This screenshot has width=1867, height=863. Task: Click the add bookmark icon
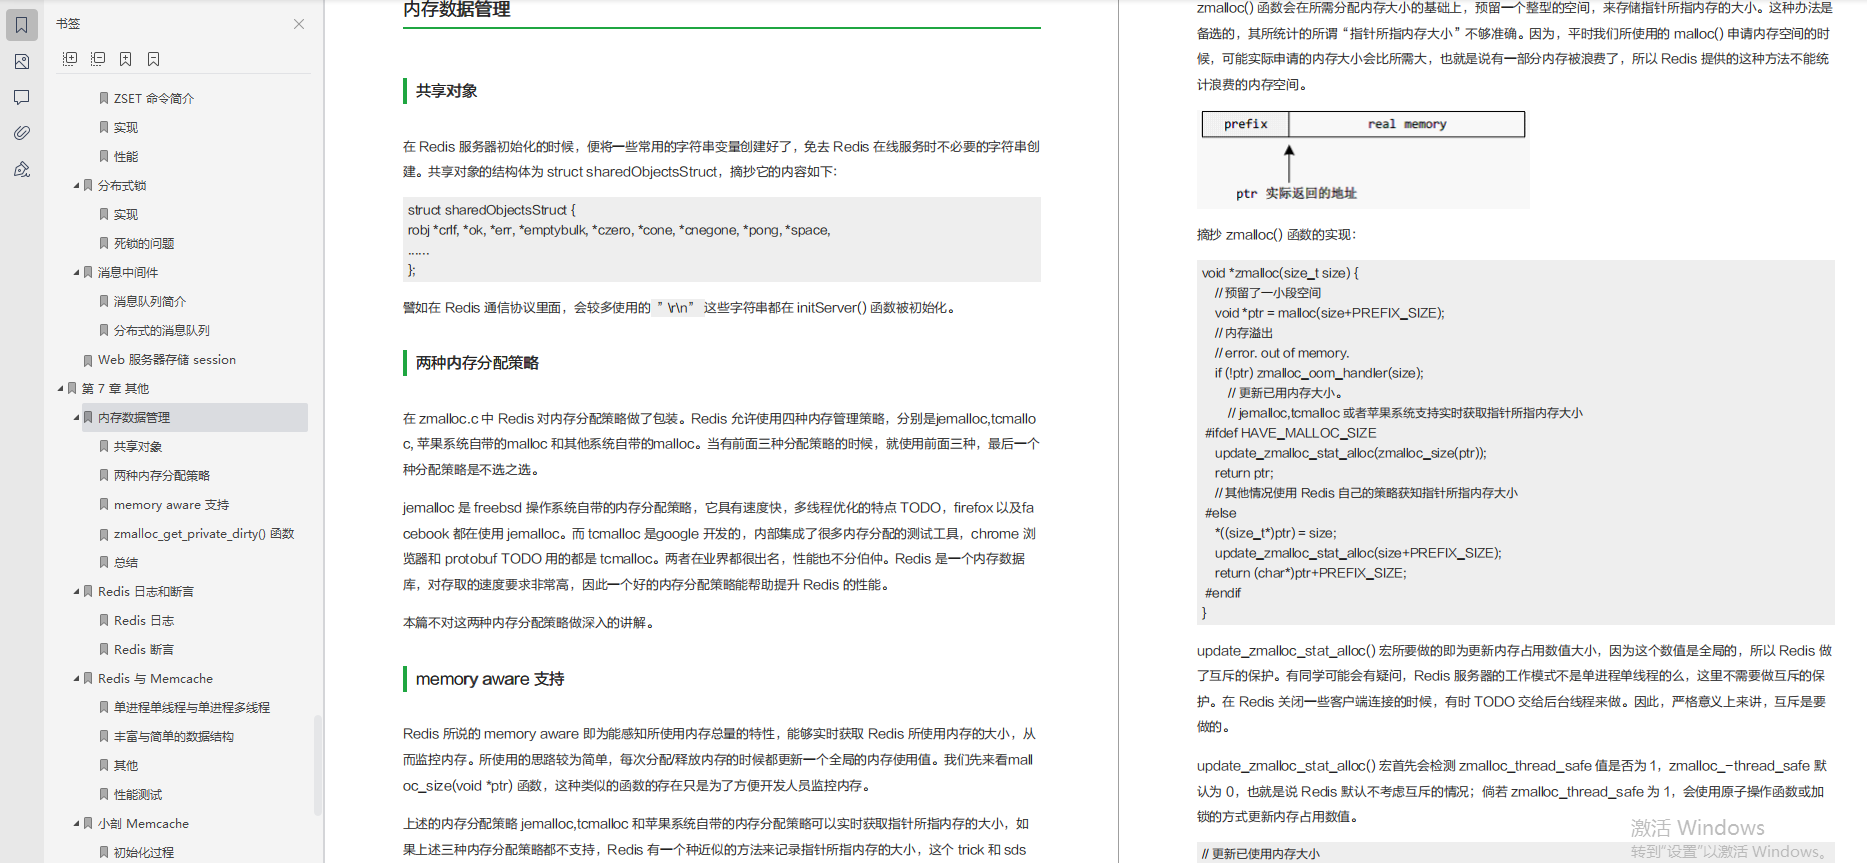pos(126,59)
